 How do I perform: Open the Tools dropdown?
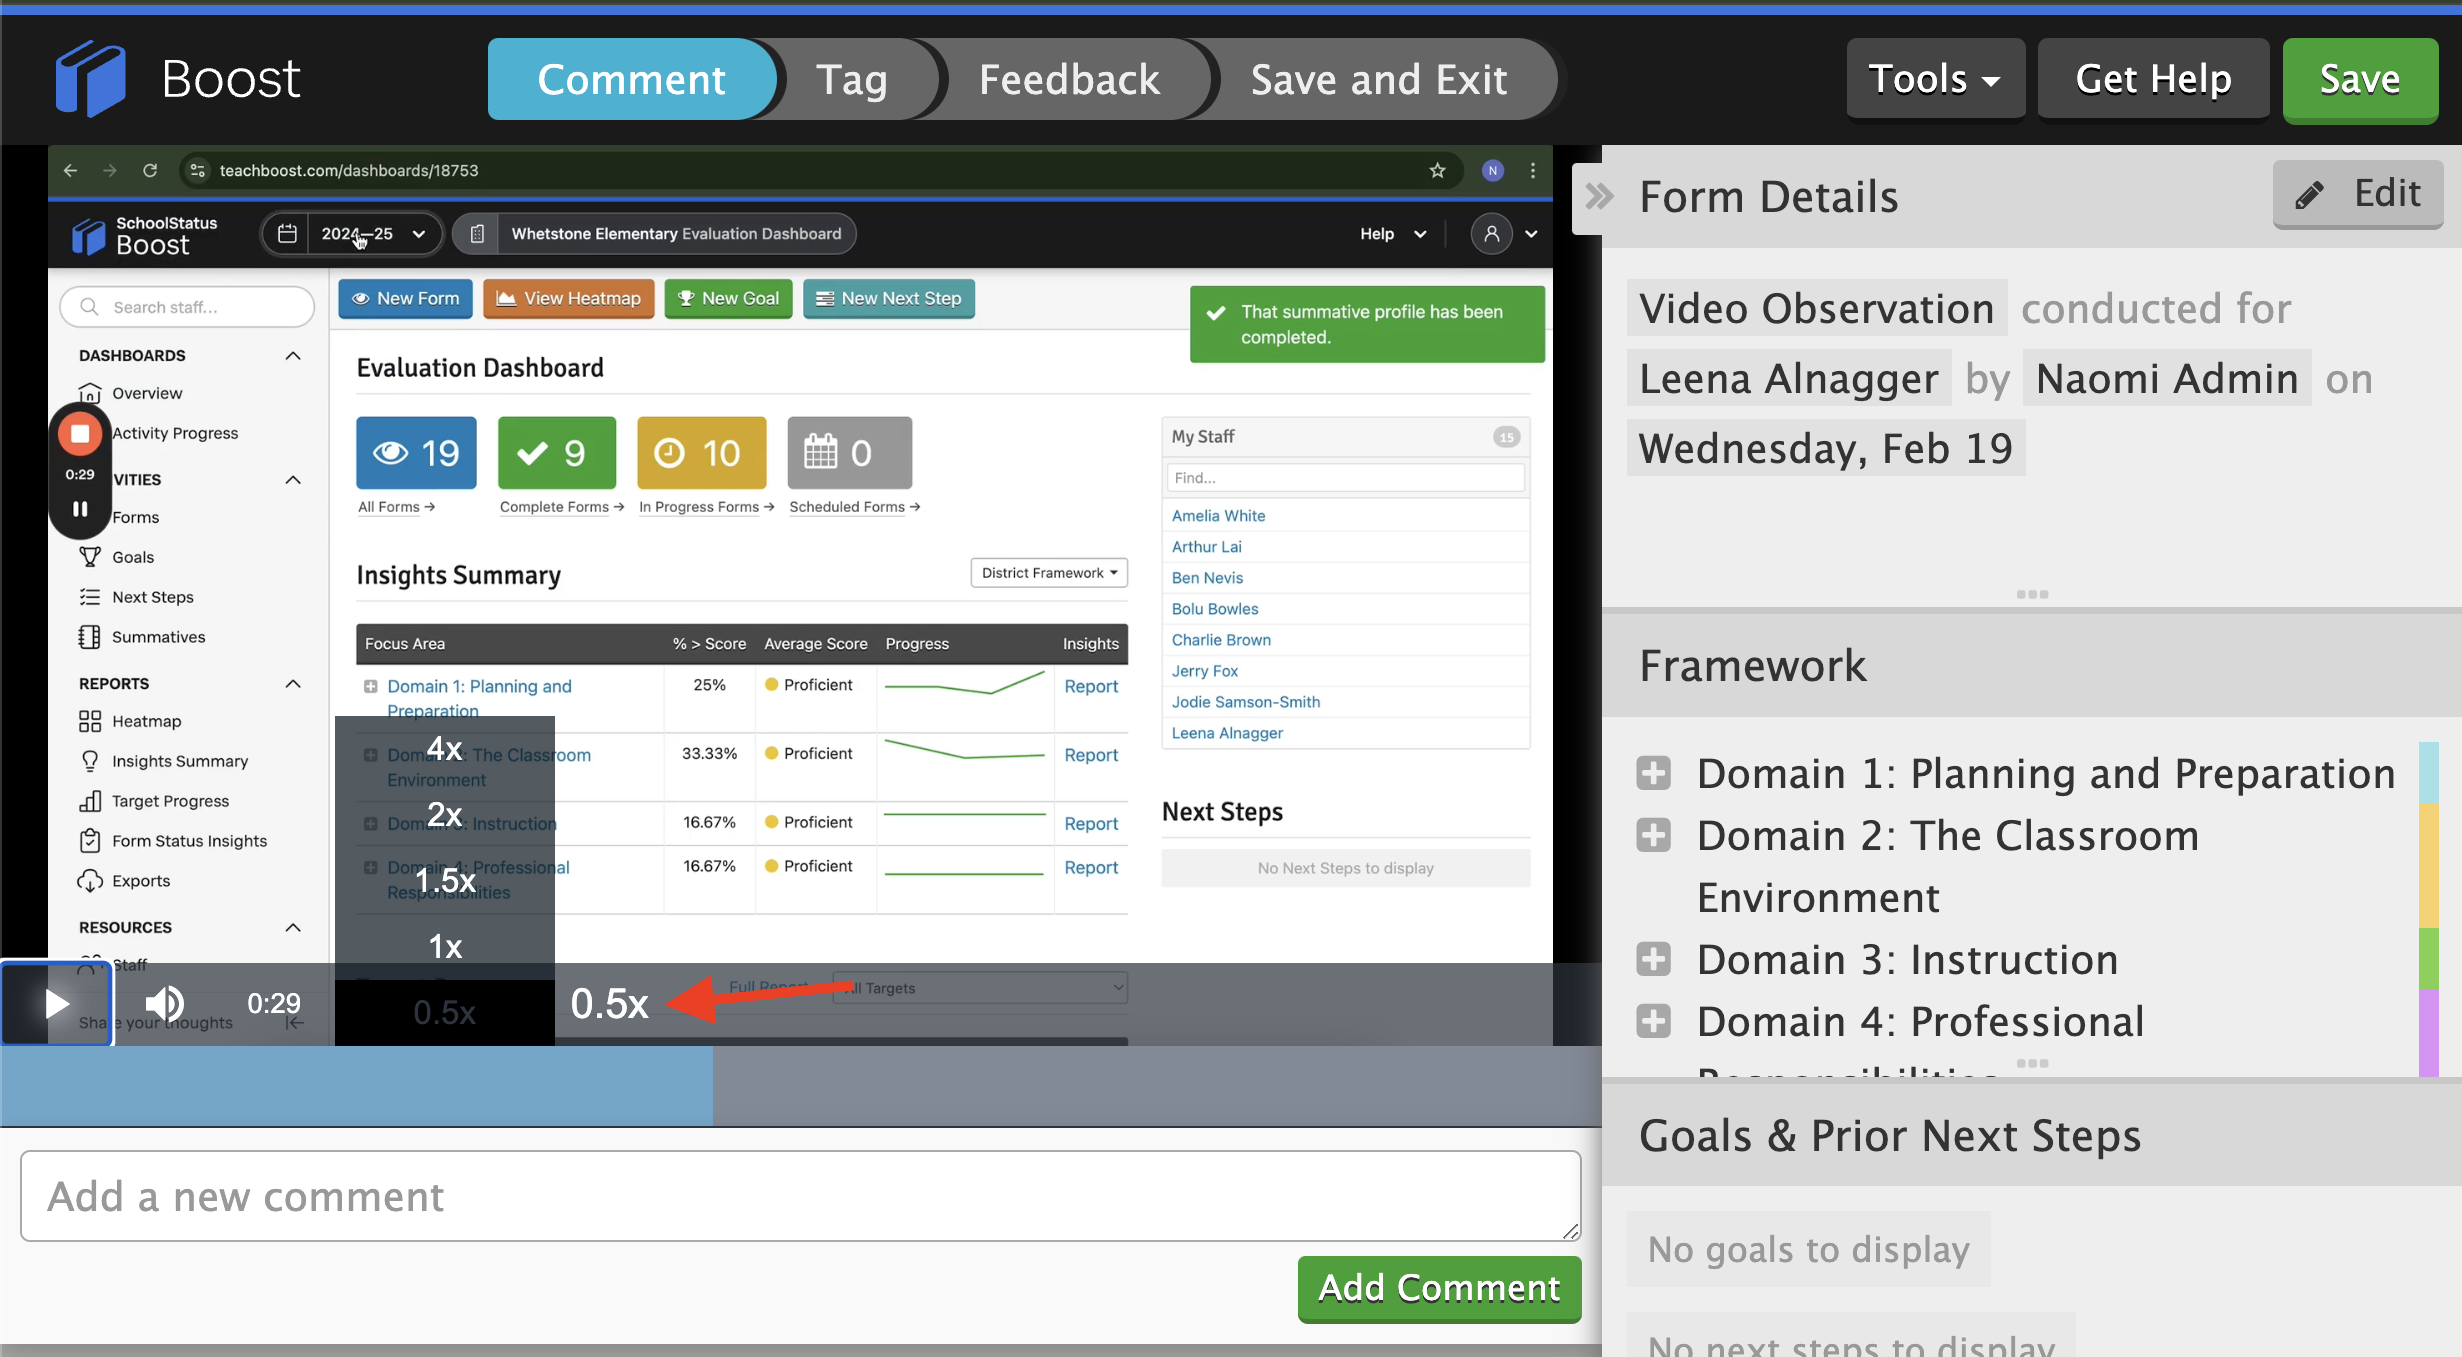click(1935, 79)
